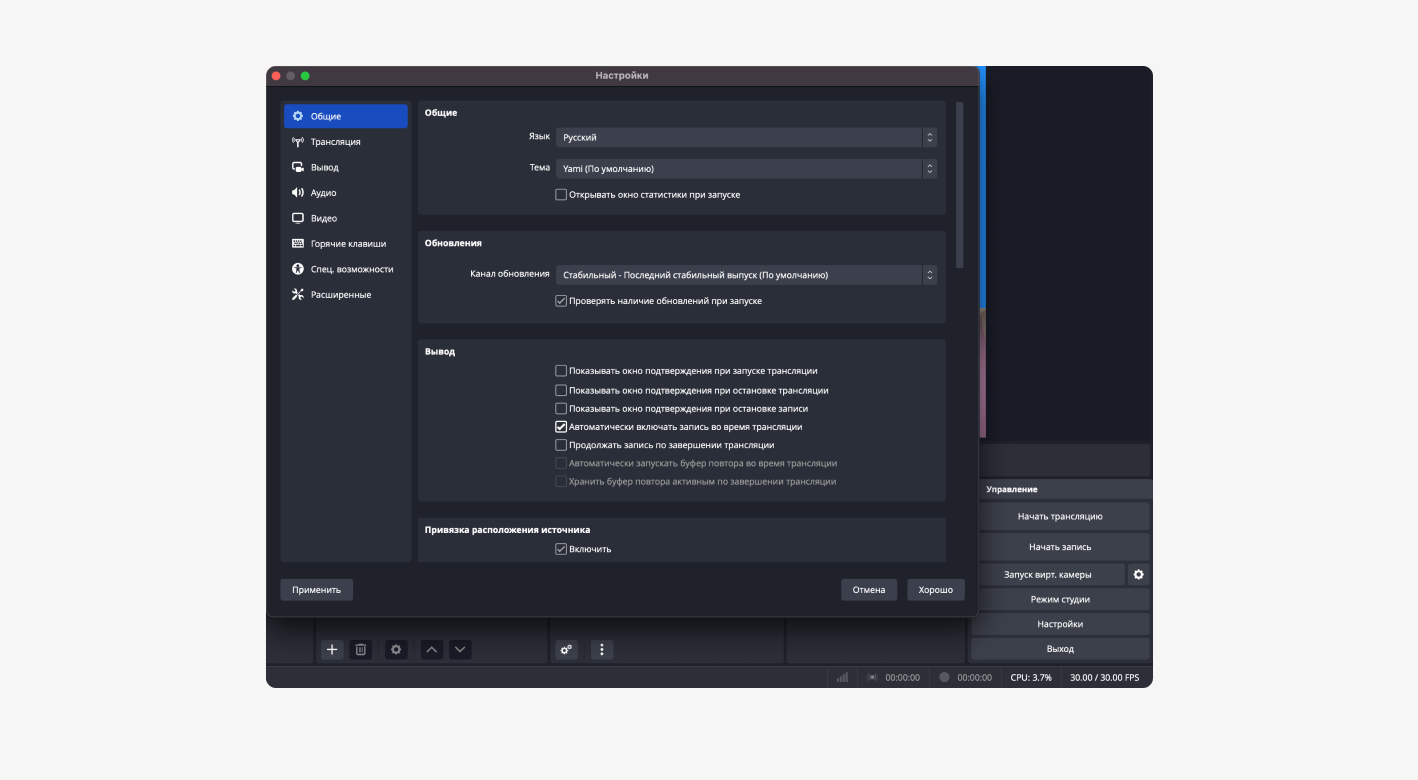Open the Язык dropdown

click(746, 137)
